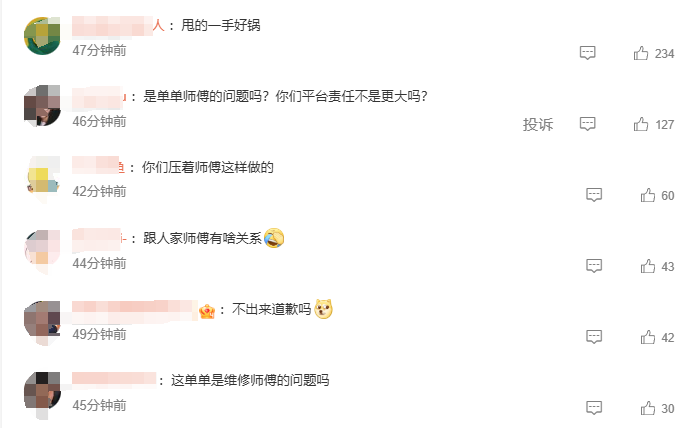This screenshot has width=697, height=428.
Task: Click the thumbs-up on the 127-like comment
Action: [x=641, y=124]
